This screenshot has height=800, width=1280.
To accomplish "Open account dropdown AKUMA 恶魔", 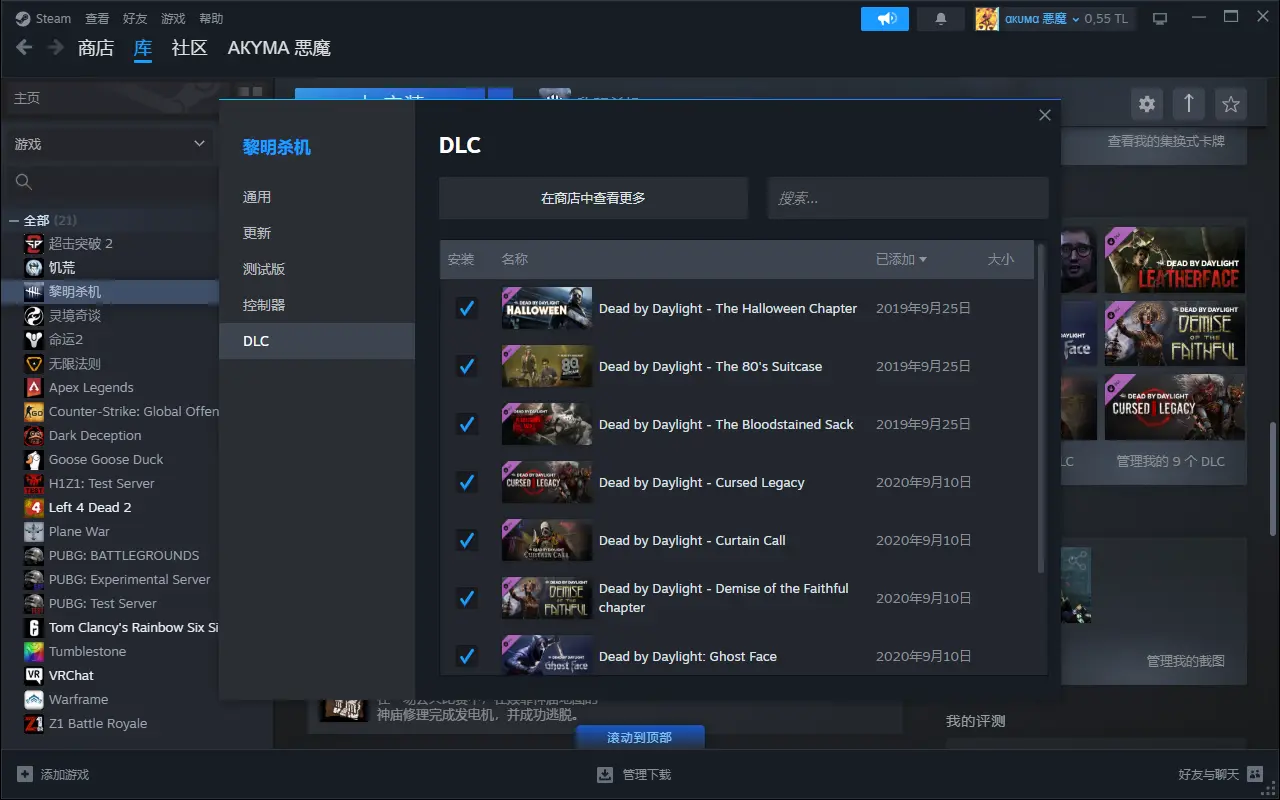I will coord(1042,19).
